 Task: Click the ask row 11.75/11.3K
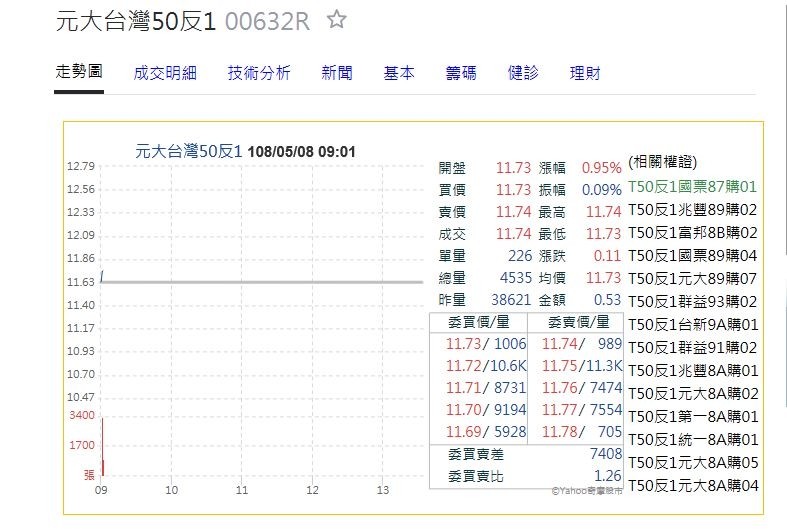point(582,366)
